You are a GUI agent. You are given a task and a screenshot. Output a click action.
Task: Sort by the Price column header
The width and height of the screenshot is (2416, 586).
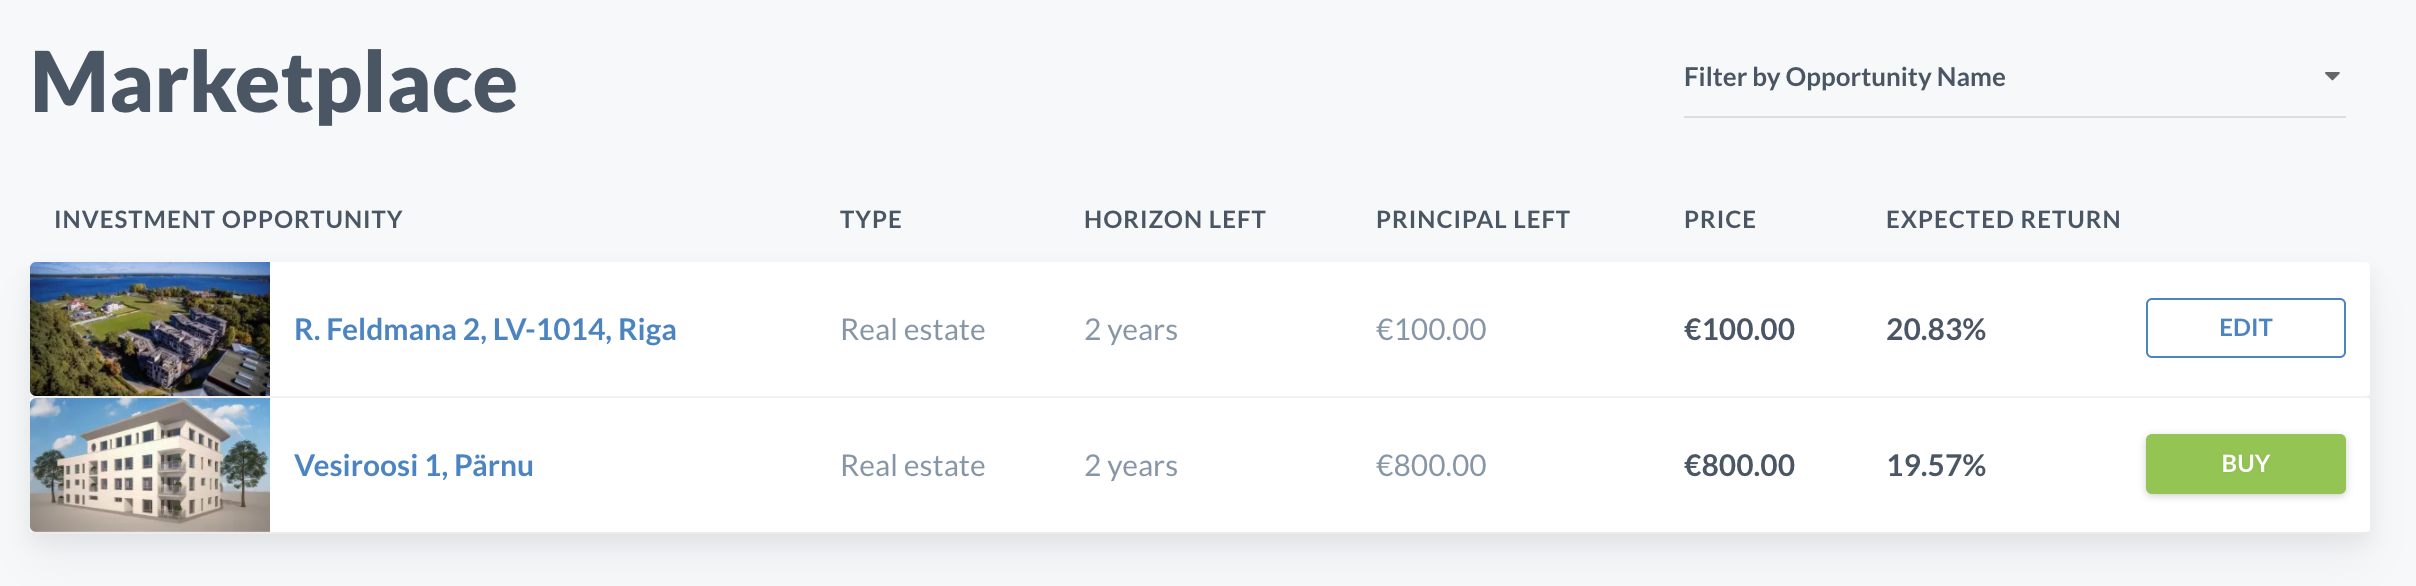pyautogui.click(x=1720, y=219)
